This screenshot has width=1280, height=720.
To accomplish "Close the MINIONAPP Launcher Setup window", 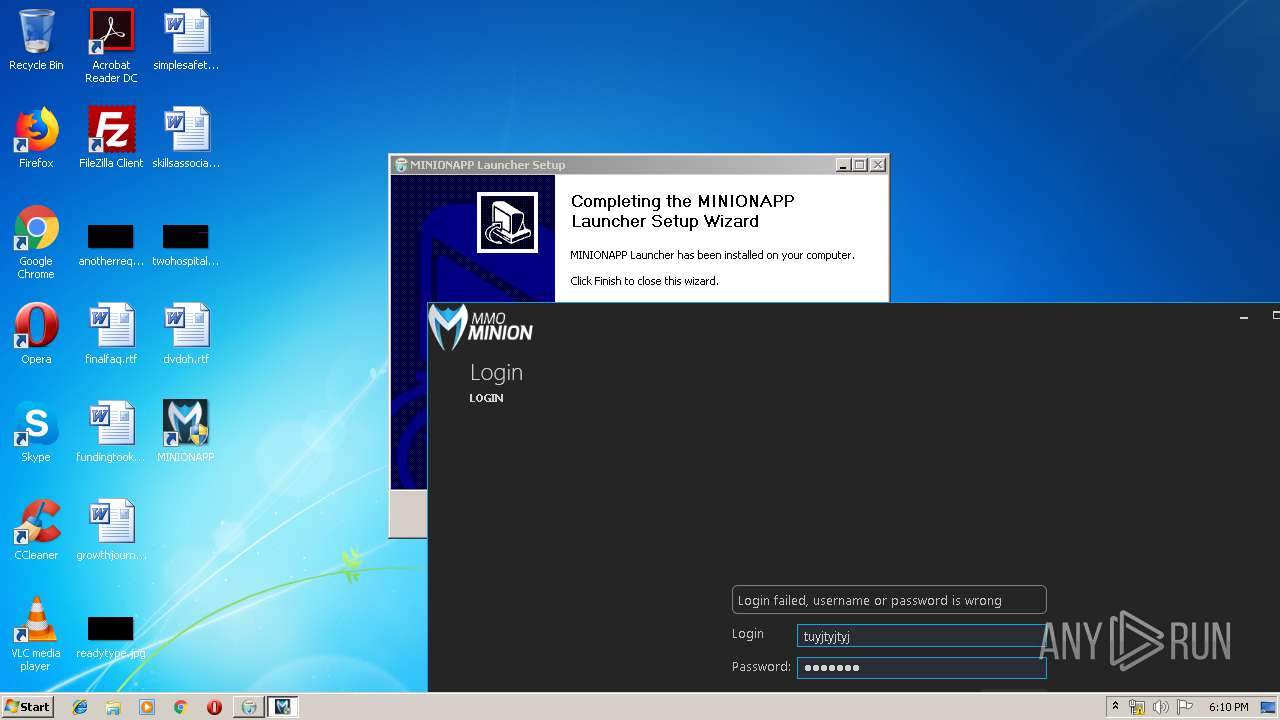I will point(878,165).
